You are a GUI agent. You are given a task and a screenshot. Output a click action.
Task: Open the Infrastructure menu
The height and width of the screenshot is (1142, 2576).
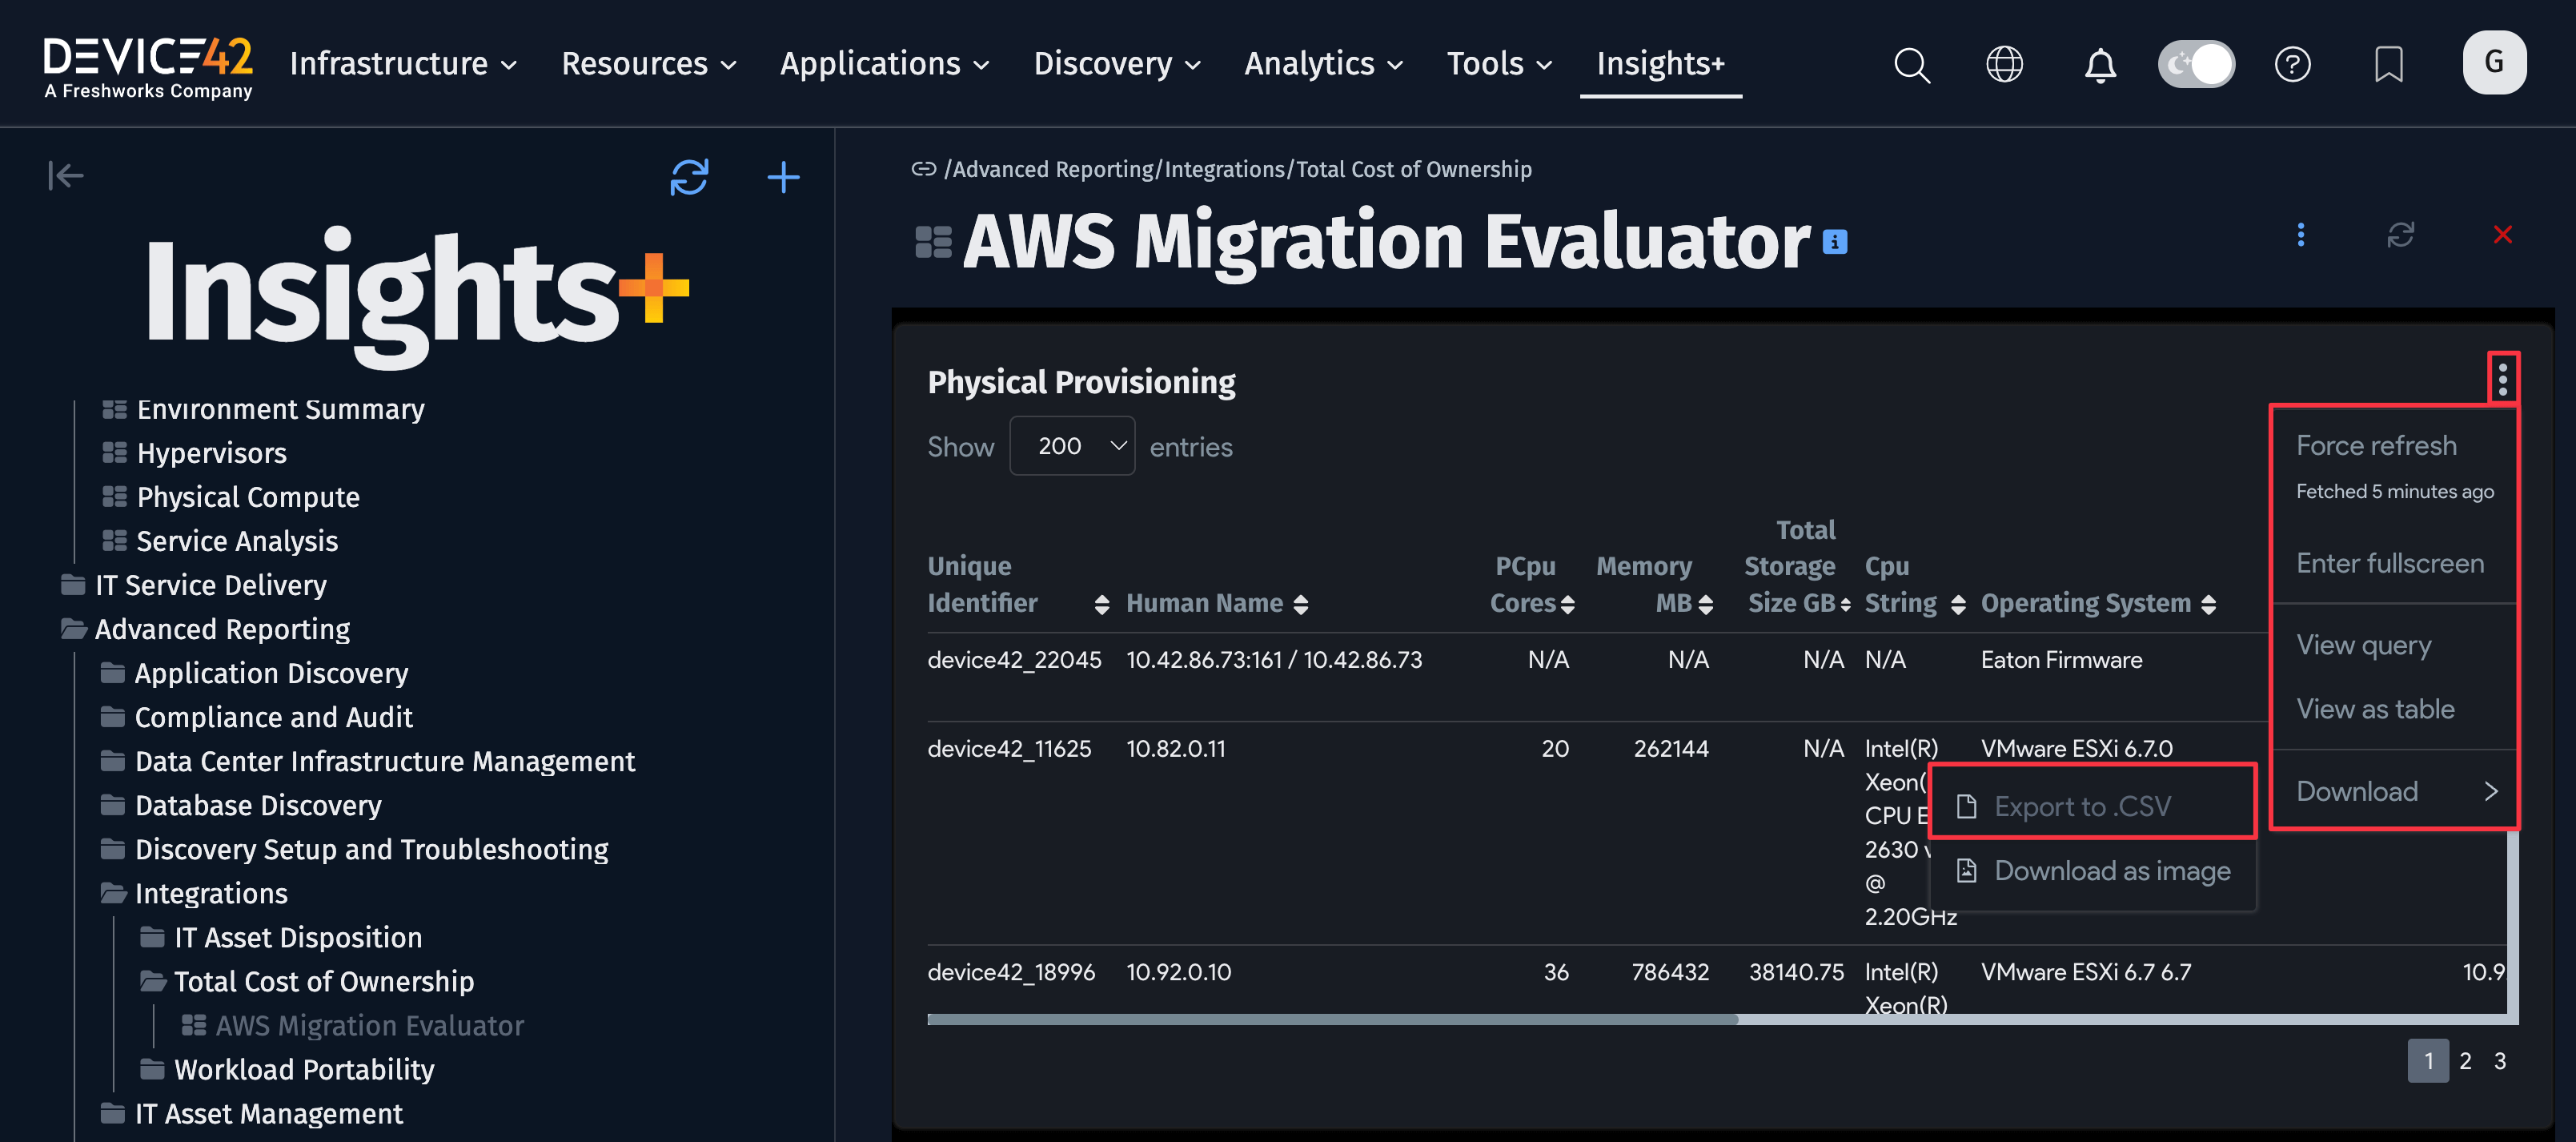click(403, 64)
